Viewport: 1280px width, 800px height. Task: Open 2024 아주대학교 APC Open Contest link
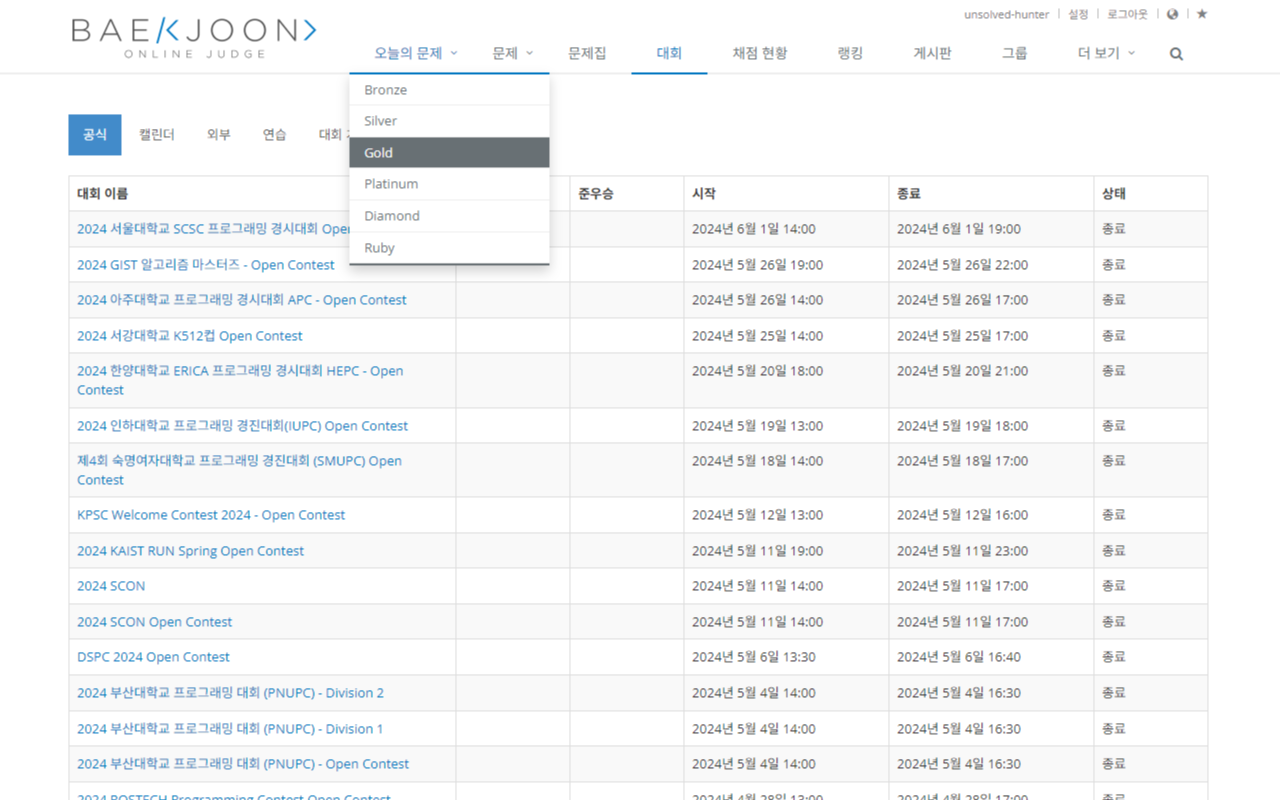pos(242,300)
